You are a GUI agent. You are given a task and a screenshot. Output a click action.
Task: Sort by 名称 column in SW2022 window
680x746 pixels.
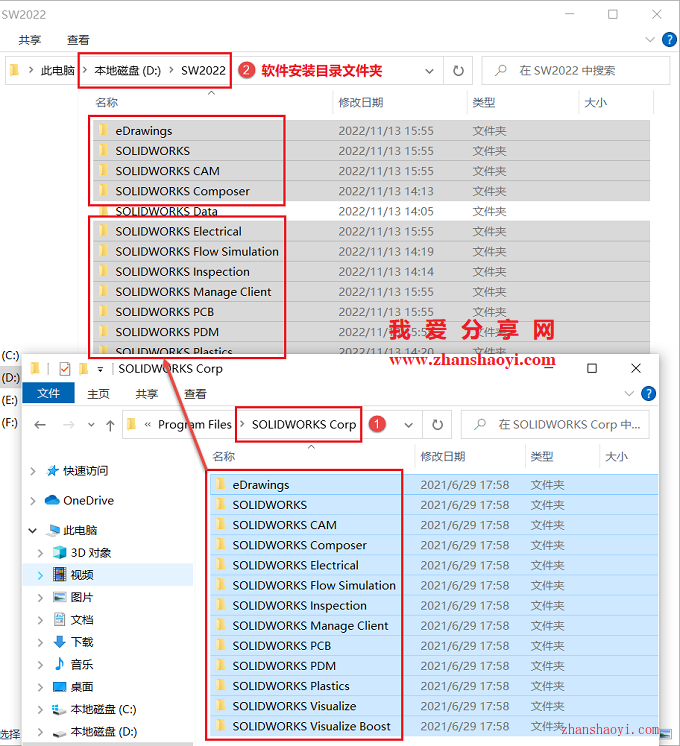[107, 103]
